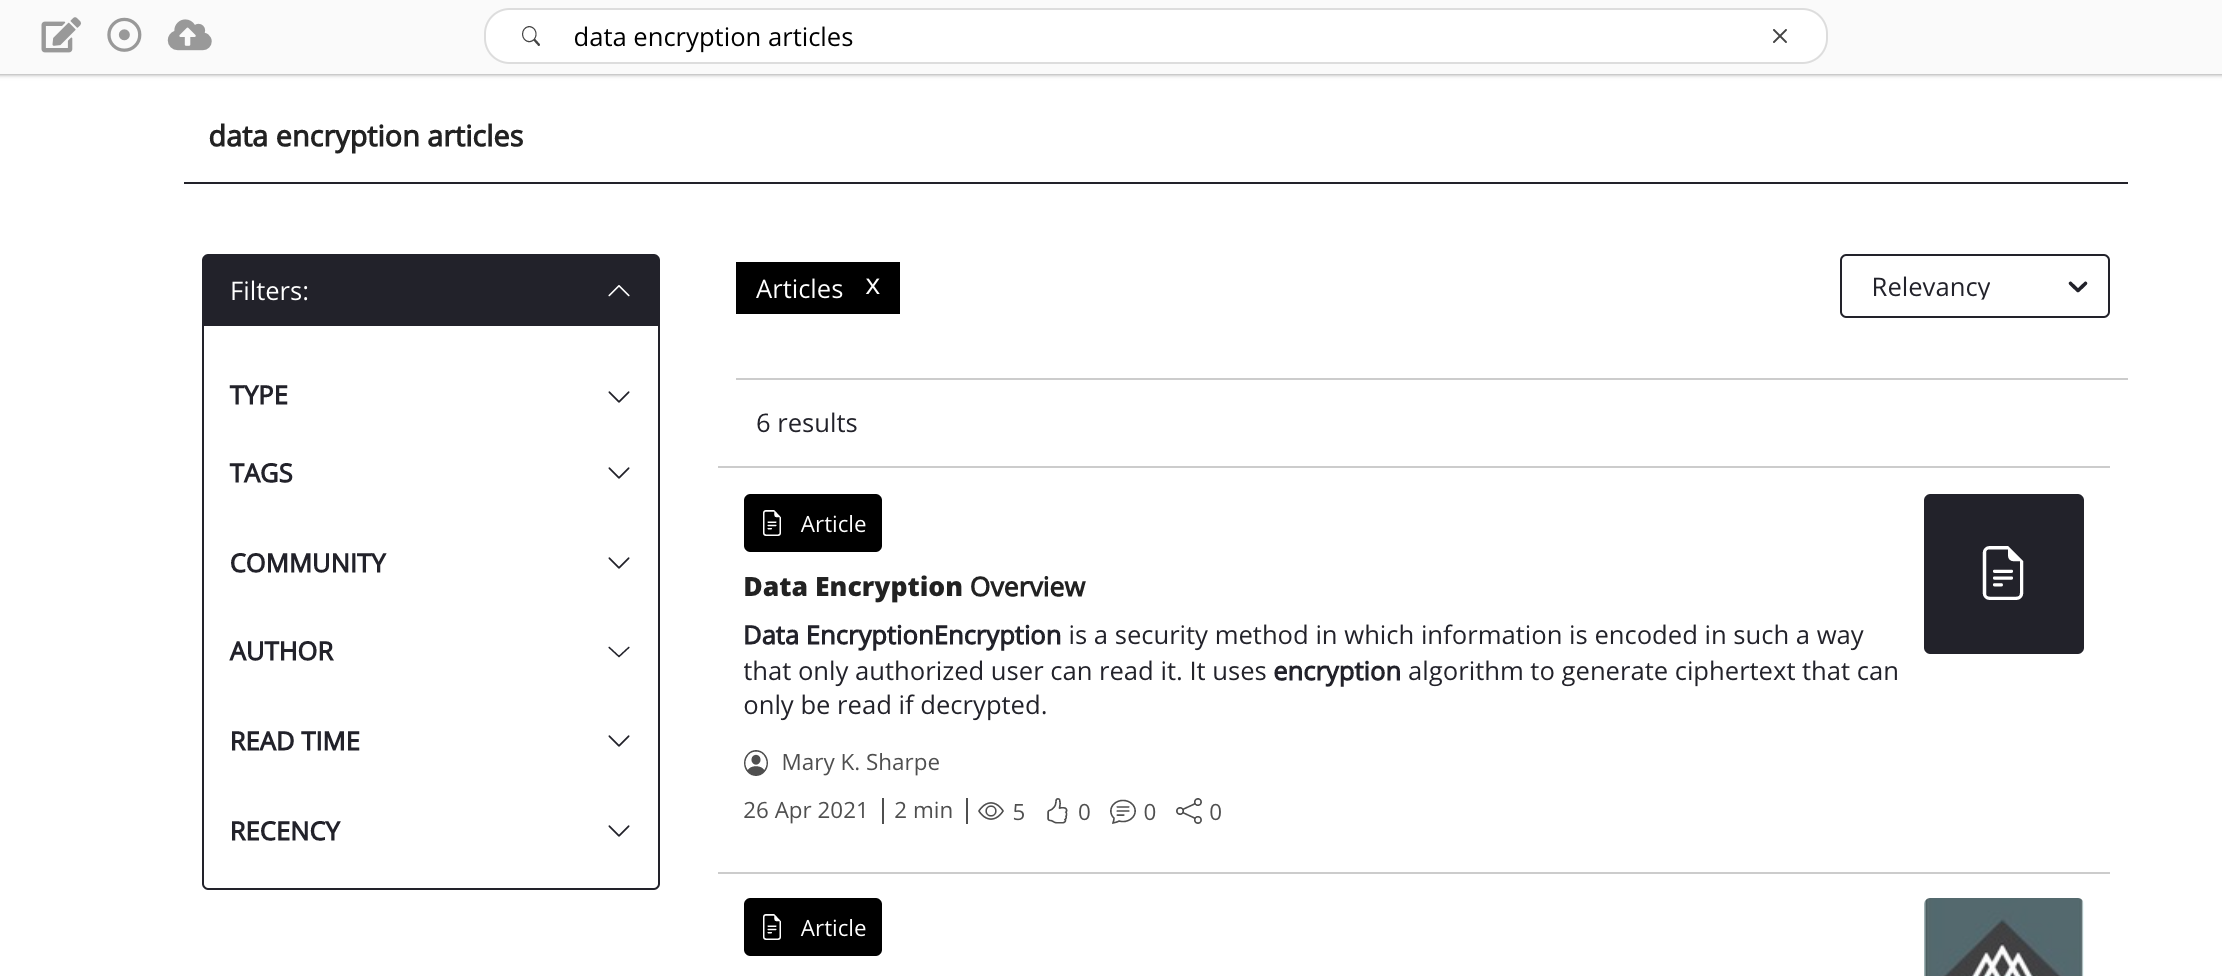Click the record circle icon
The height and width of the screenshot is (976, 2222).
tap(124, 36)
